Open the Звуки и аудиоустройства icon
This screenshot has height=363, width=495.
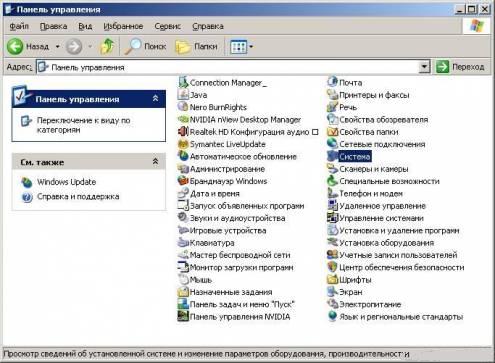tap(231, 218)
